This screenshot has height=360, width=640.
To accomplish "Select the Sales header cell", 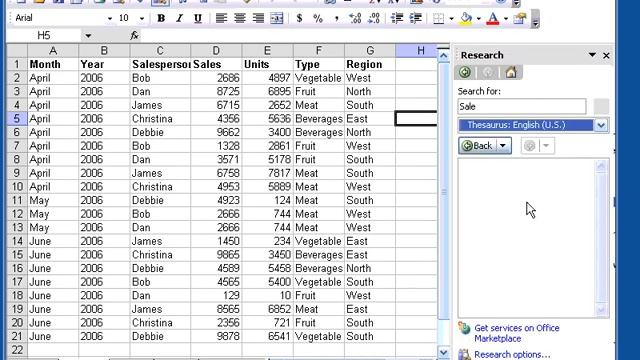I will 216,64.
